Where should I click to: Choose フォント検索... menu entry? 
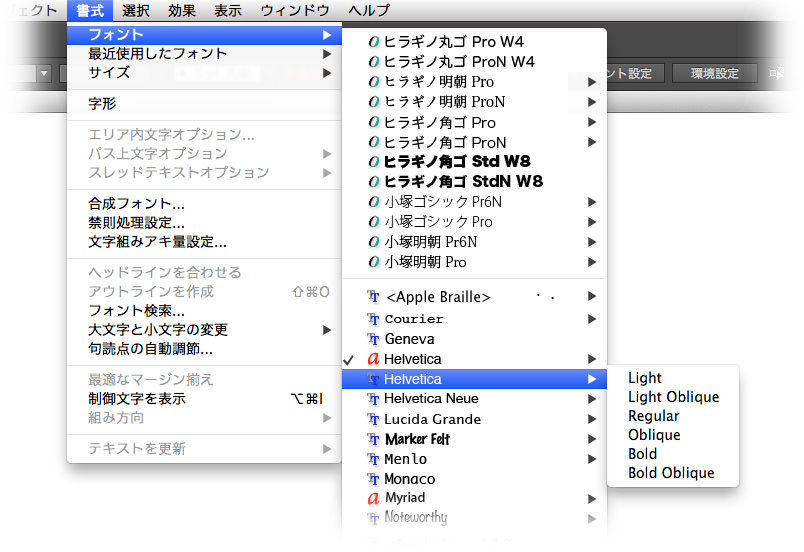[205, 310]
